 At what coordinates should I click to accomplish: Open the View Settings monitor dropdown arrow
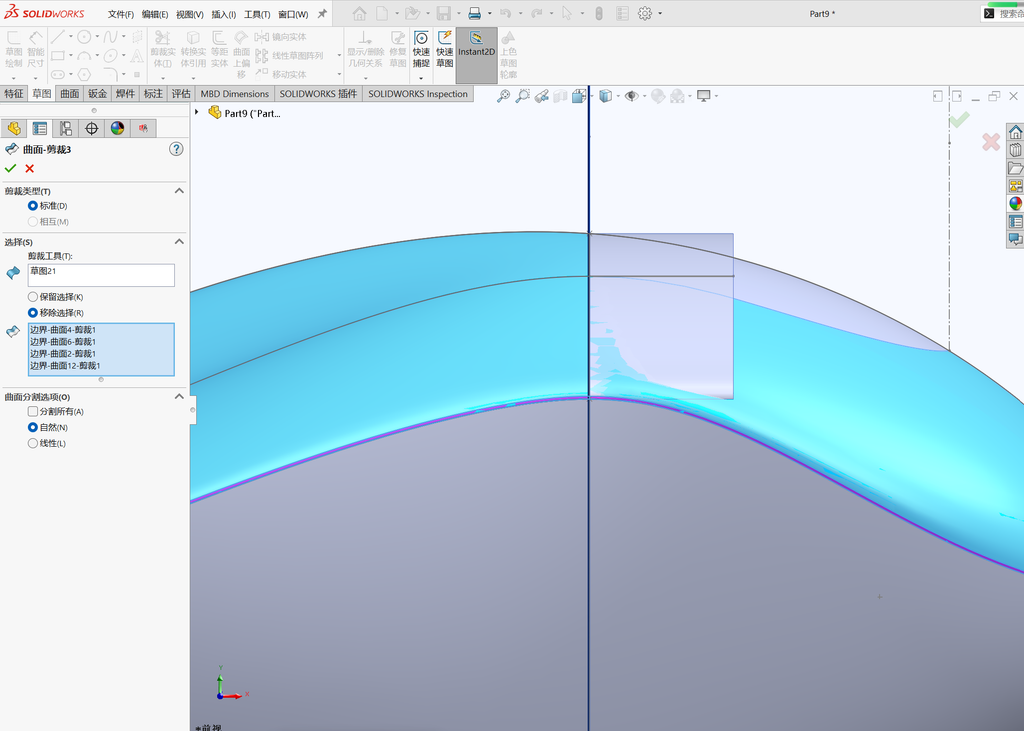point(716,97)
